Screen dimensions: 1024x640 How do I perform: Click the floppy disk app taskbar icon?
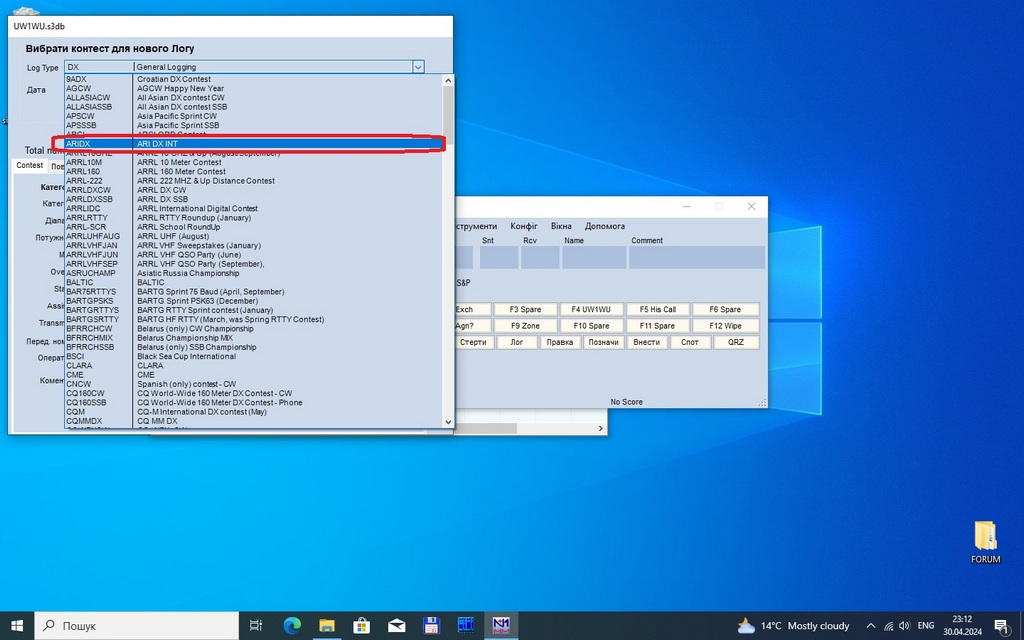coord(431,626)
